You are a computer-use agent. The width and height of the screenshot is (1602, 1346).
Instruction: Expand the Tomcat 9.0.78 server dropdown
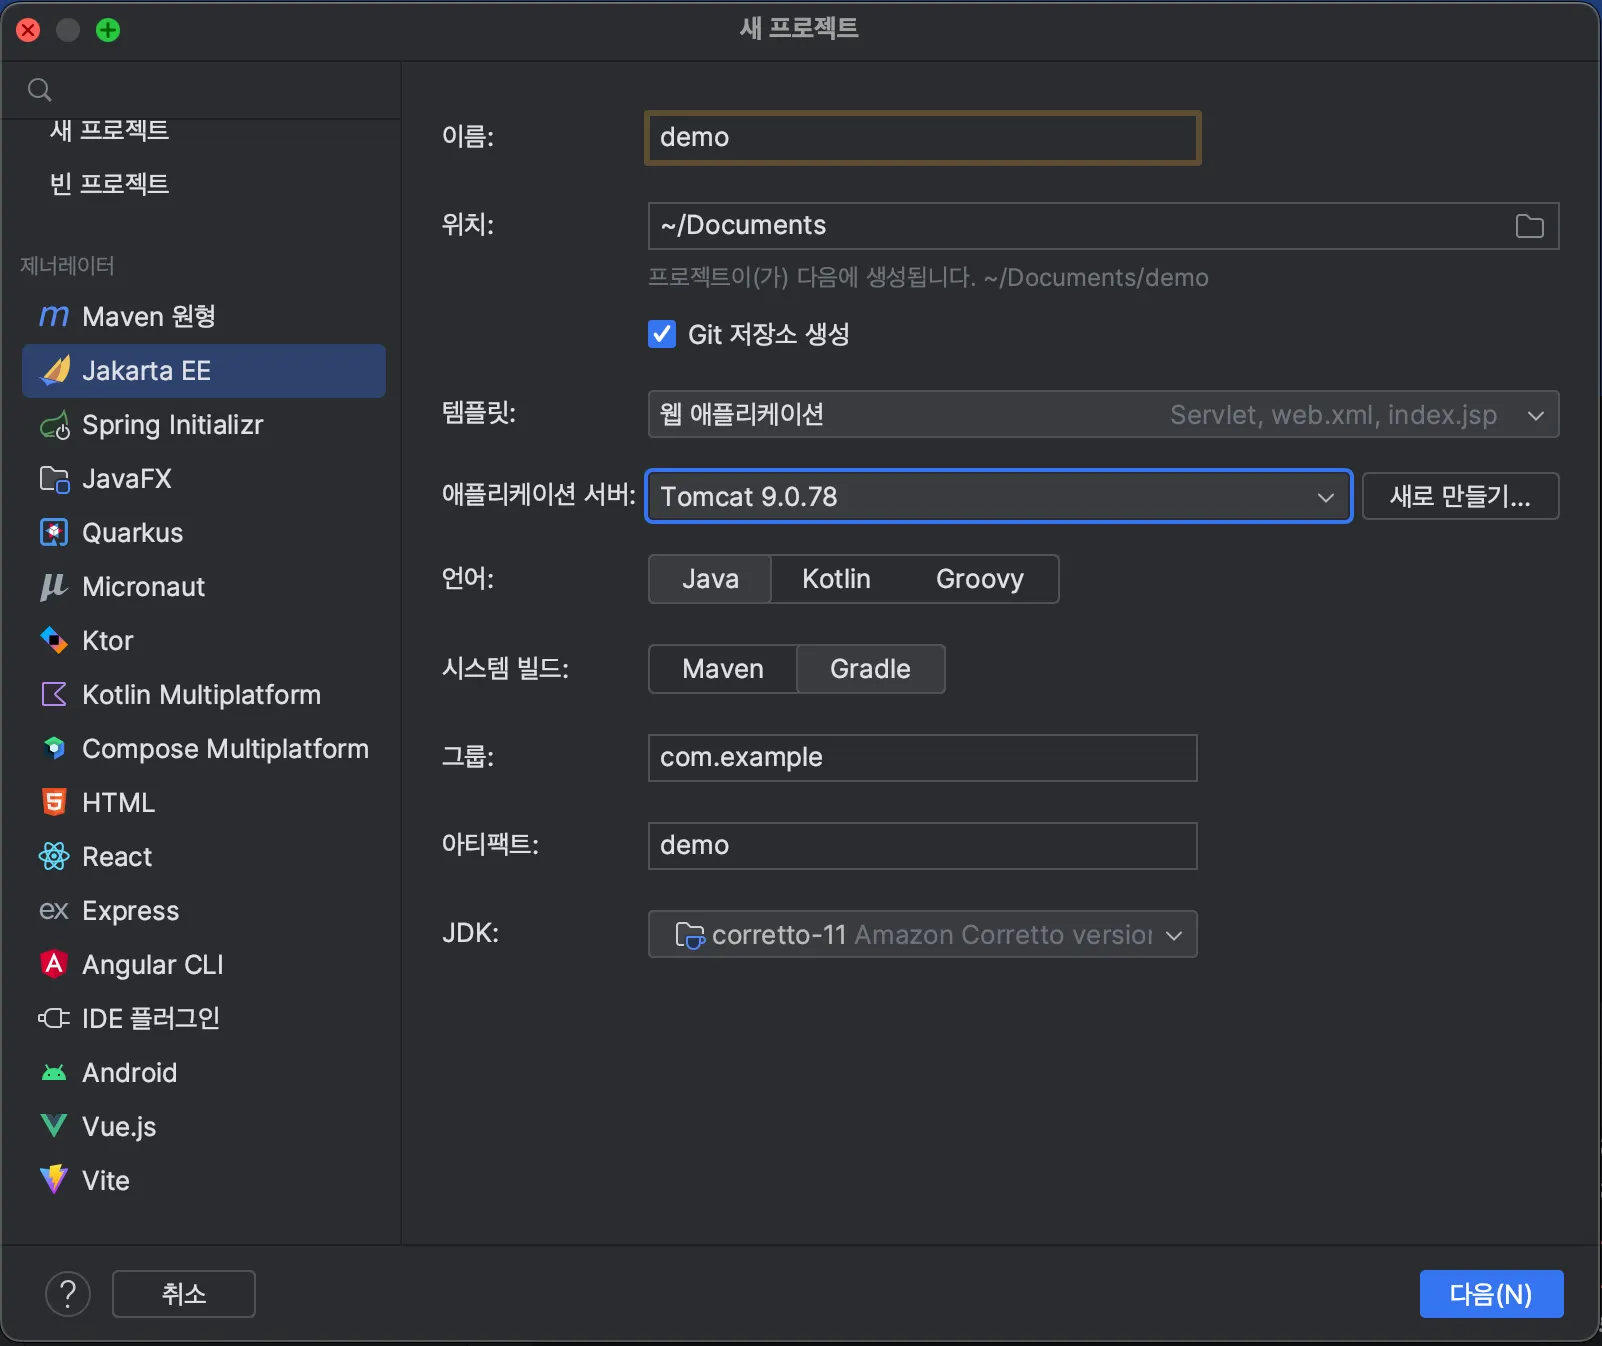pos(998,497)
